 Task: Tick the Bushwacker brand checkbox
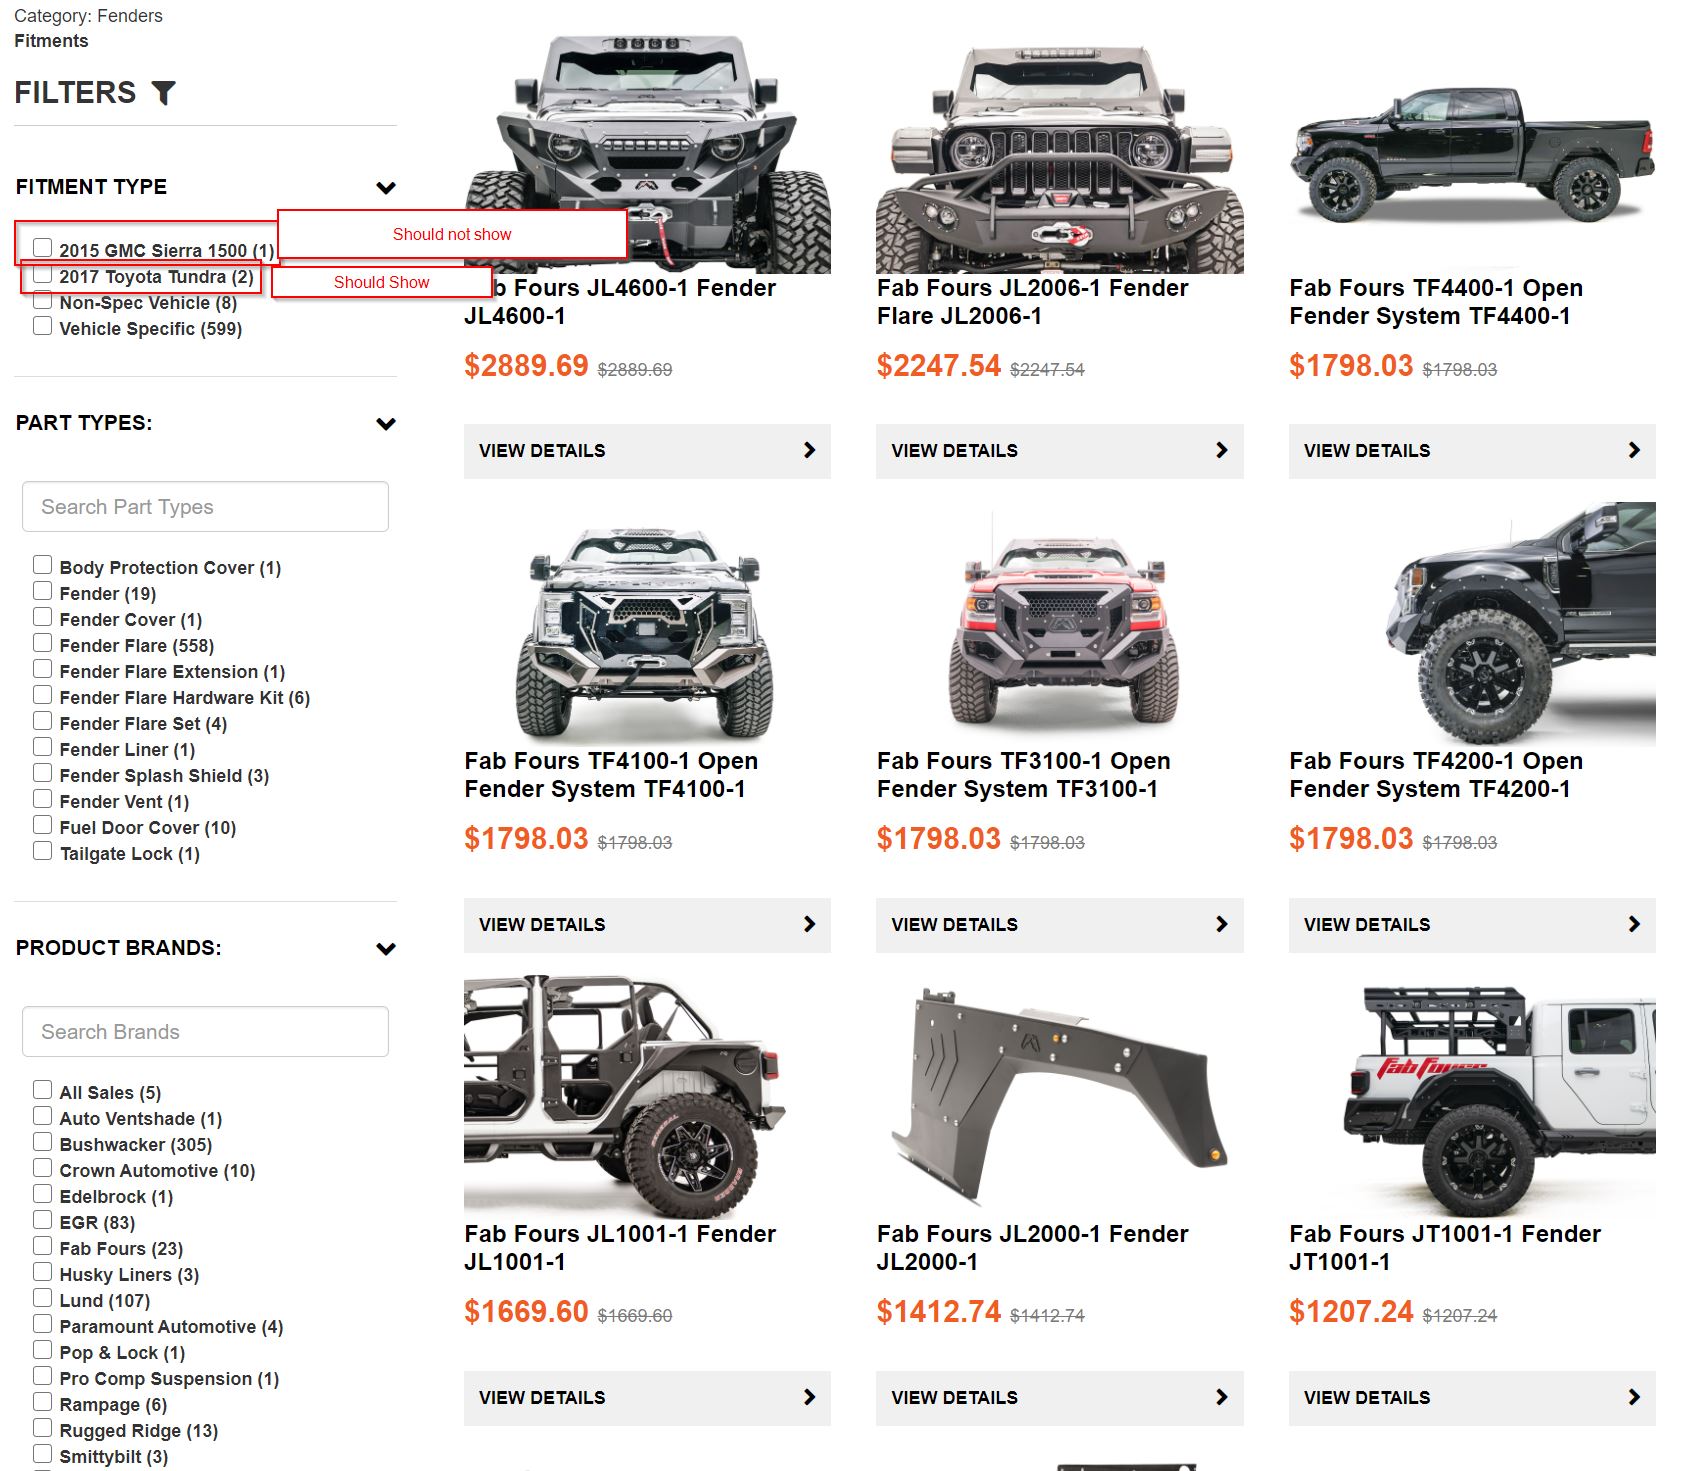click(x=42, y=1142)
